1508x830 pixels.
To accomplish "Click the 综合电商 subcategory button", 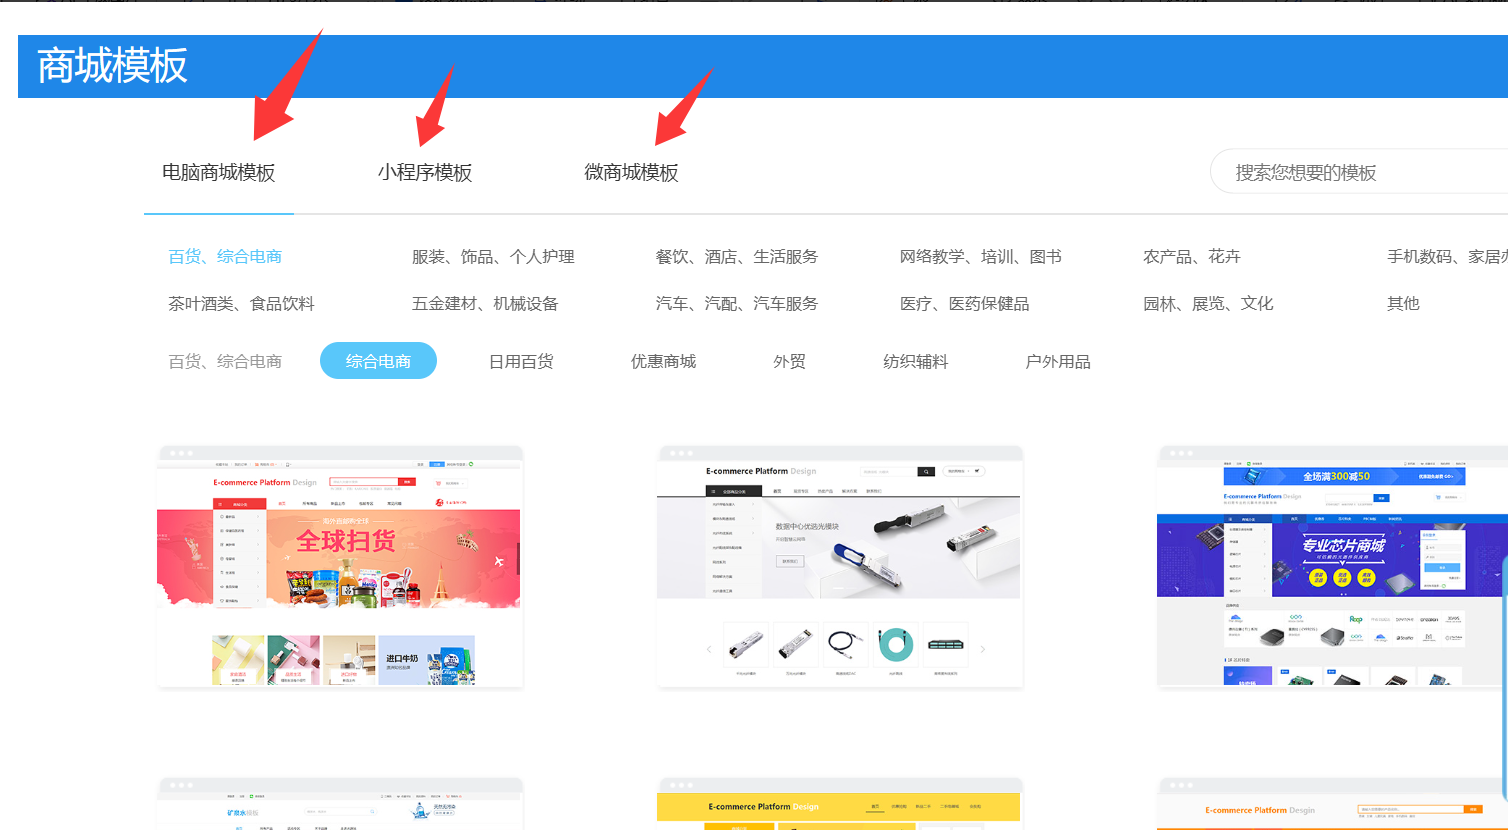I will coord(378,361).
